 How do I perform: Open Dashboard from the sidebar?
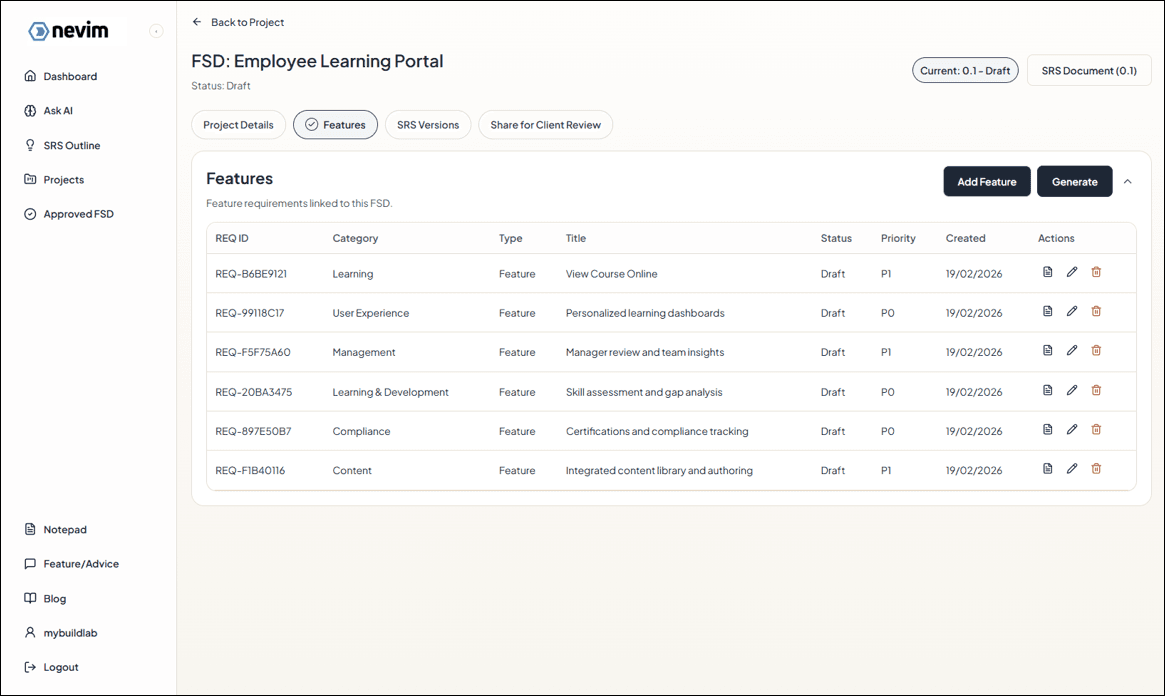[x=69, y=76]
